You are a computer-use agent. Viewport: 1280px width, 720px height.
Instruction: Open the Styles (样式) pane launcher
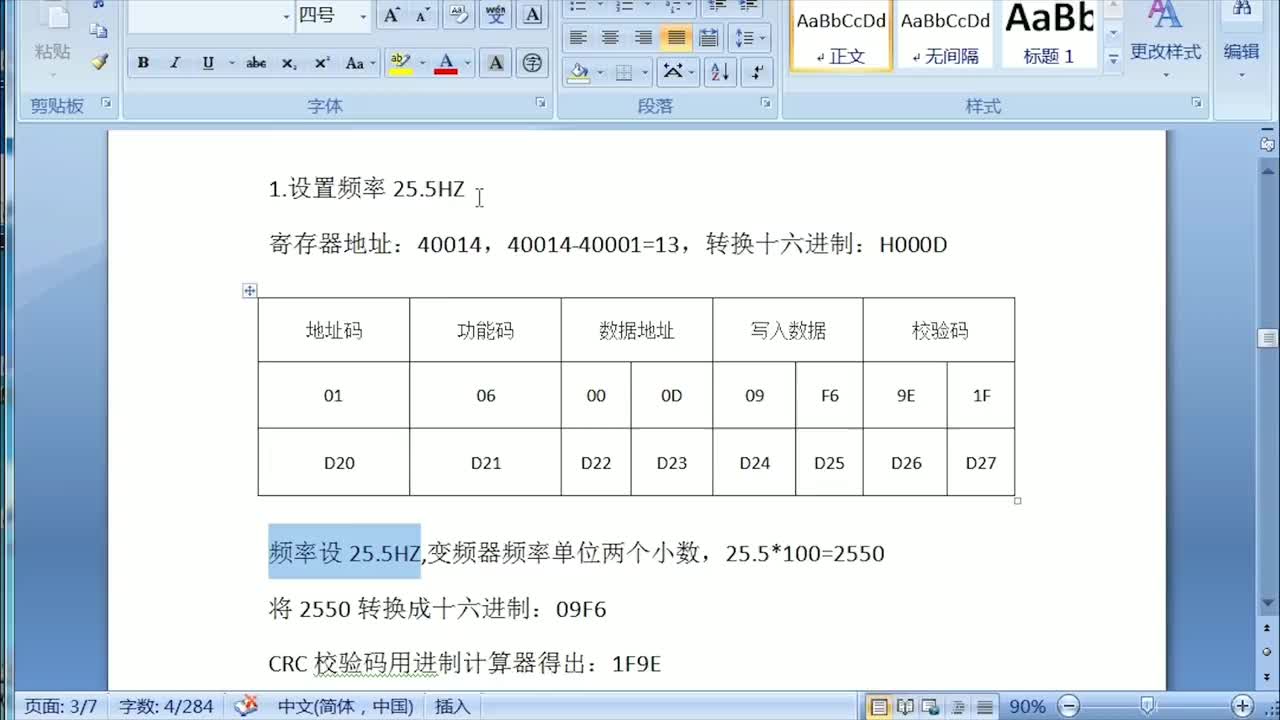1196,102
